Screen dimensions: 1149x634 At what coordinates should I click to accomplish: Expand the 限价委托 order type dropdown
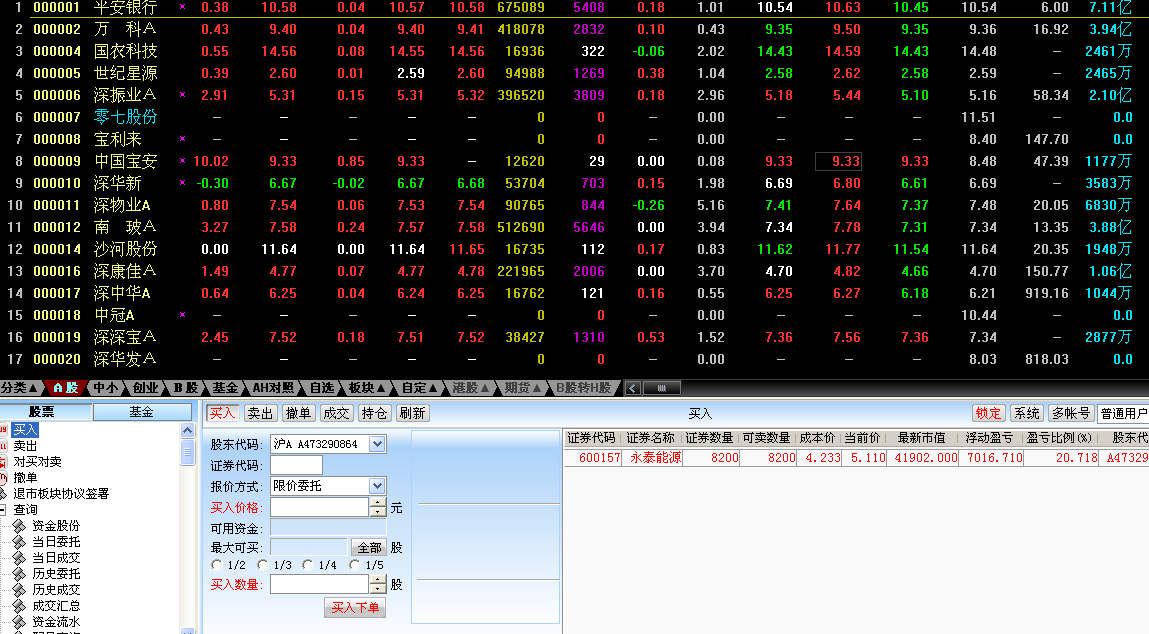pos(377,485)
